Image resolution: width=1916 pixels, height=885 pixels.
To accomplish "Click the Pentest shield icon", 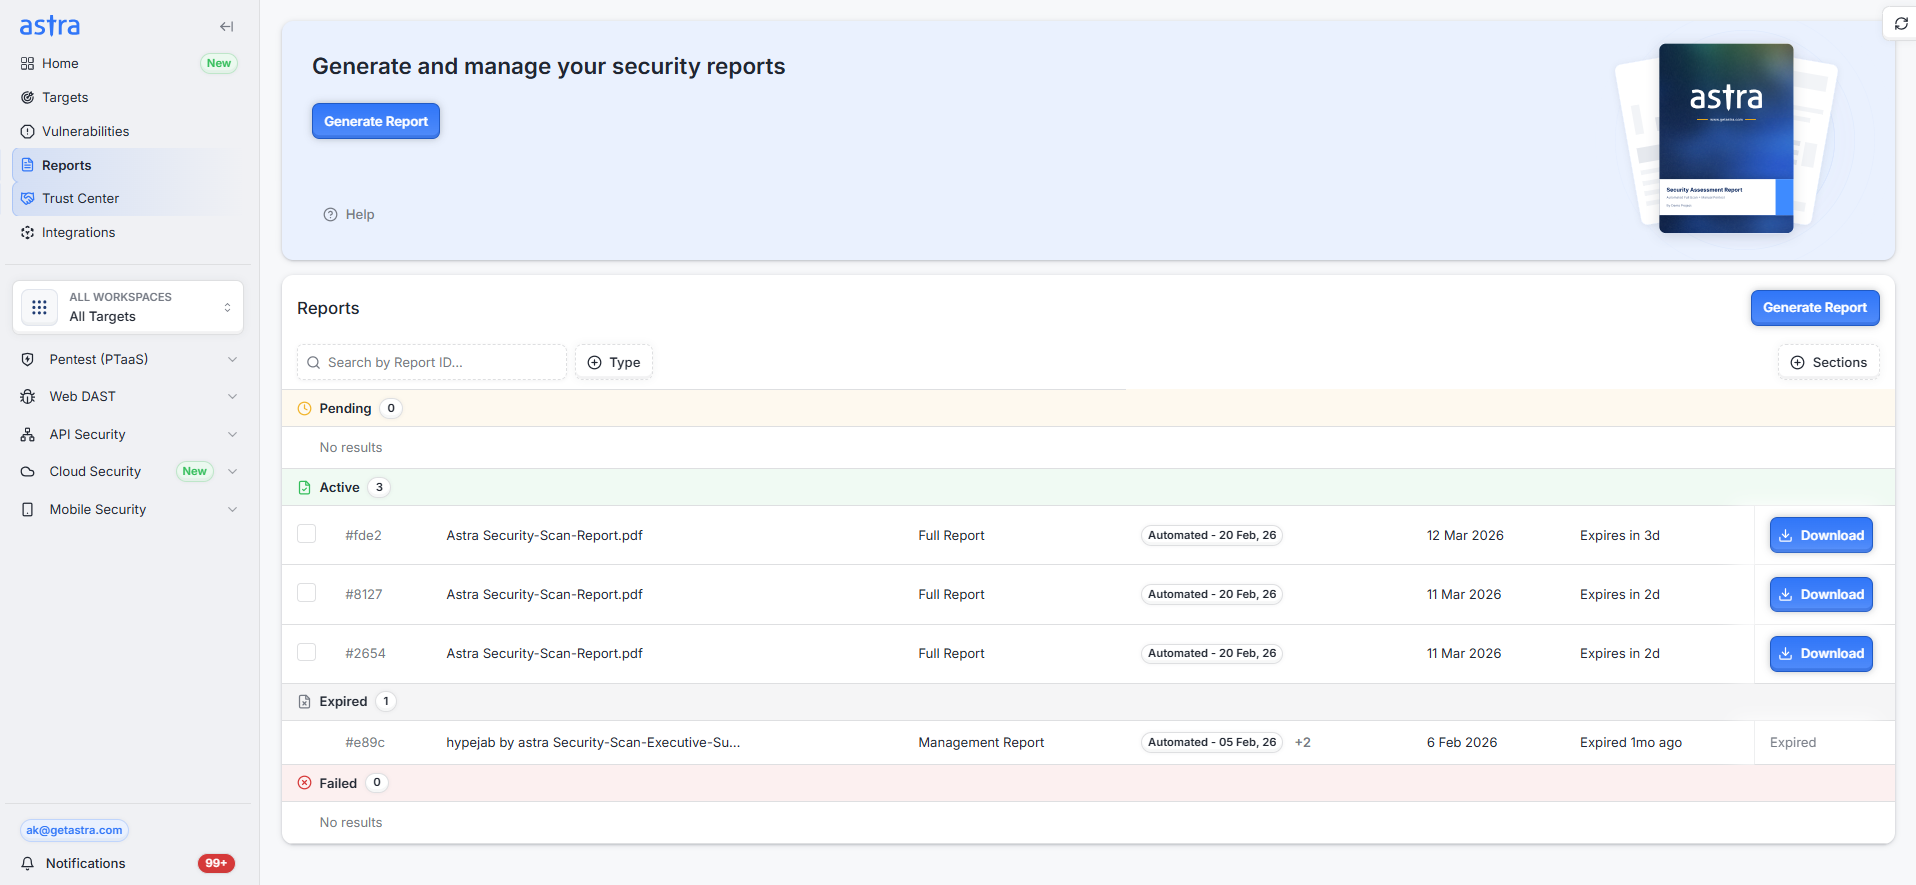I will pos(28,359).
